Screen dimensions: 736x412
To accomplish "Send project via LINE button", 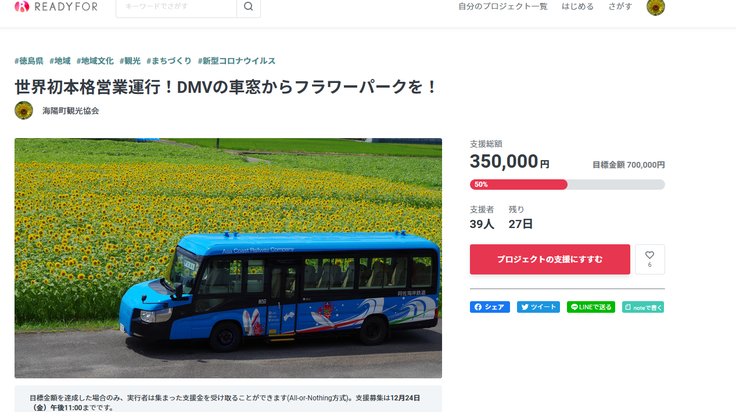I will coord(590,307).
